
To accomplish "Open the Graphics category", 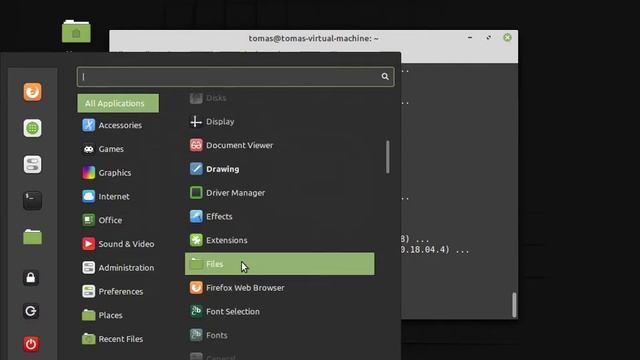I will click(118, 173).
